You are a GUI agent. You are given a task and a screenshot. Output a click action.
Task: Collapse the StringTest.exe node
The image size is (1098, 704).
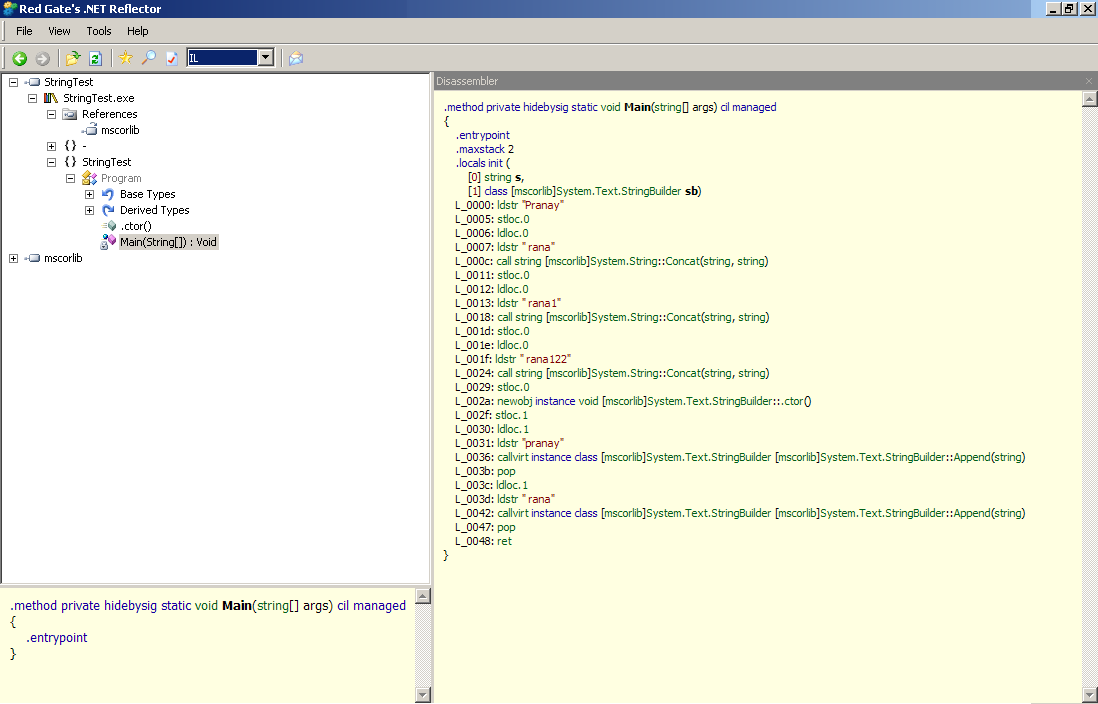[32, 99]
